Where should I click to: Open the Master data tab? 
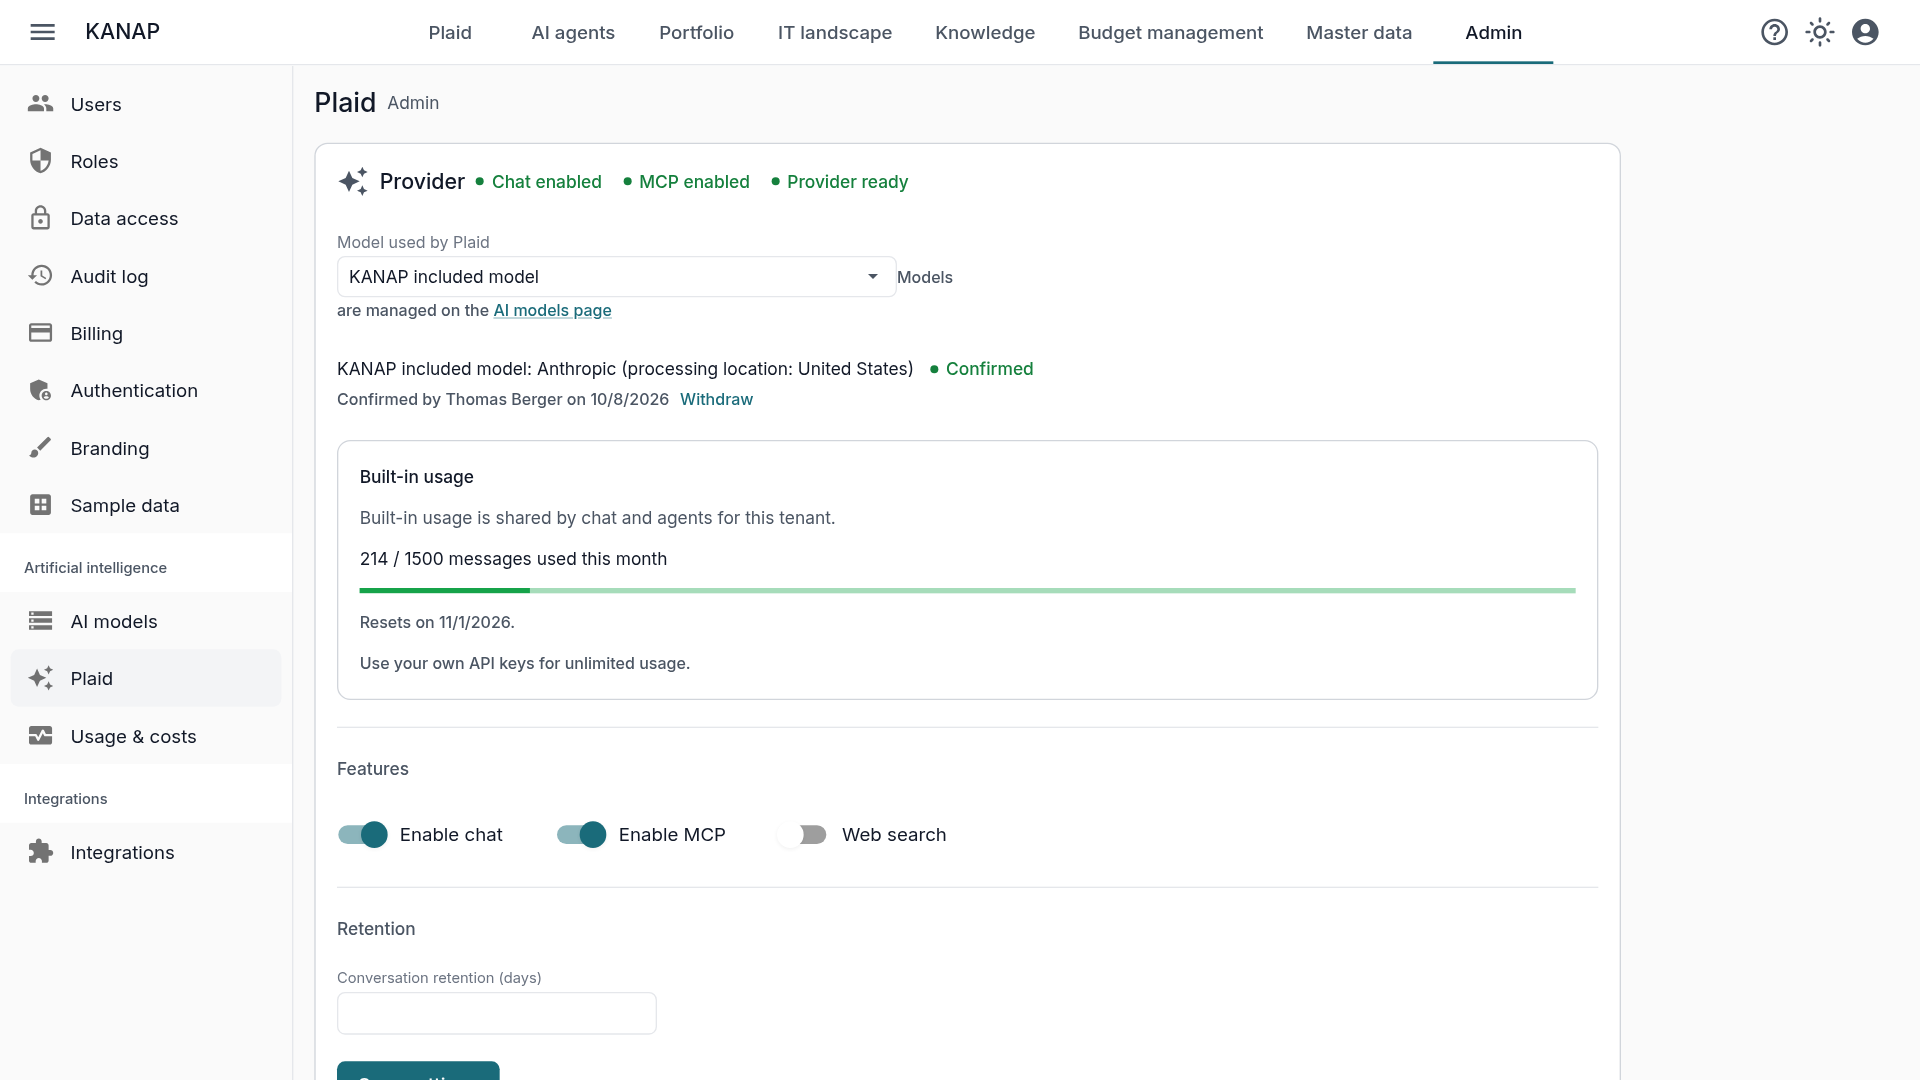1359,32
